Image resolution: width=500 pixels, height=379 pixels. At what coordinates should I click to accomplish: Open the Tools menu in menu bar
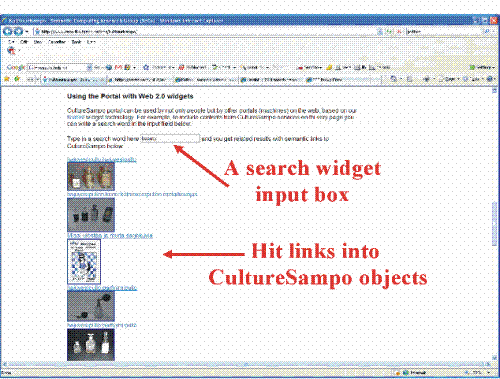pyautogui.click(x=76, y=42)
